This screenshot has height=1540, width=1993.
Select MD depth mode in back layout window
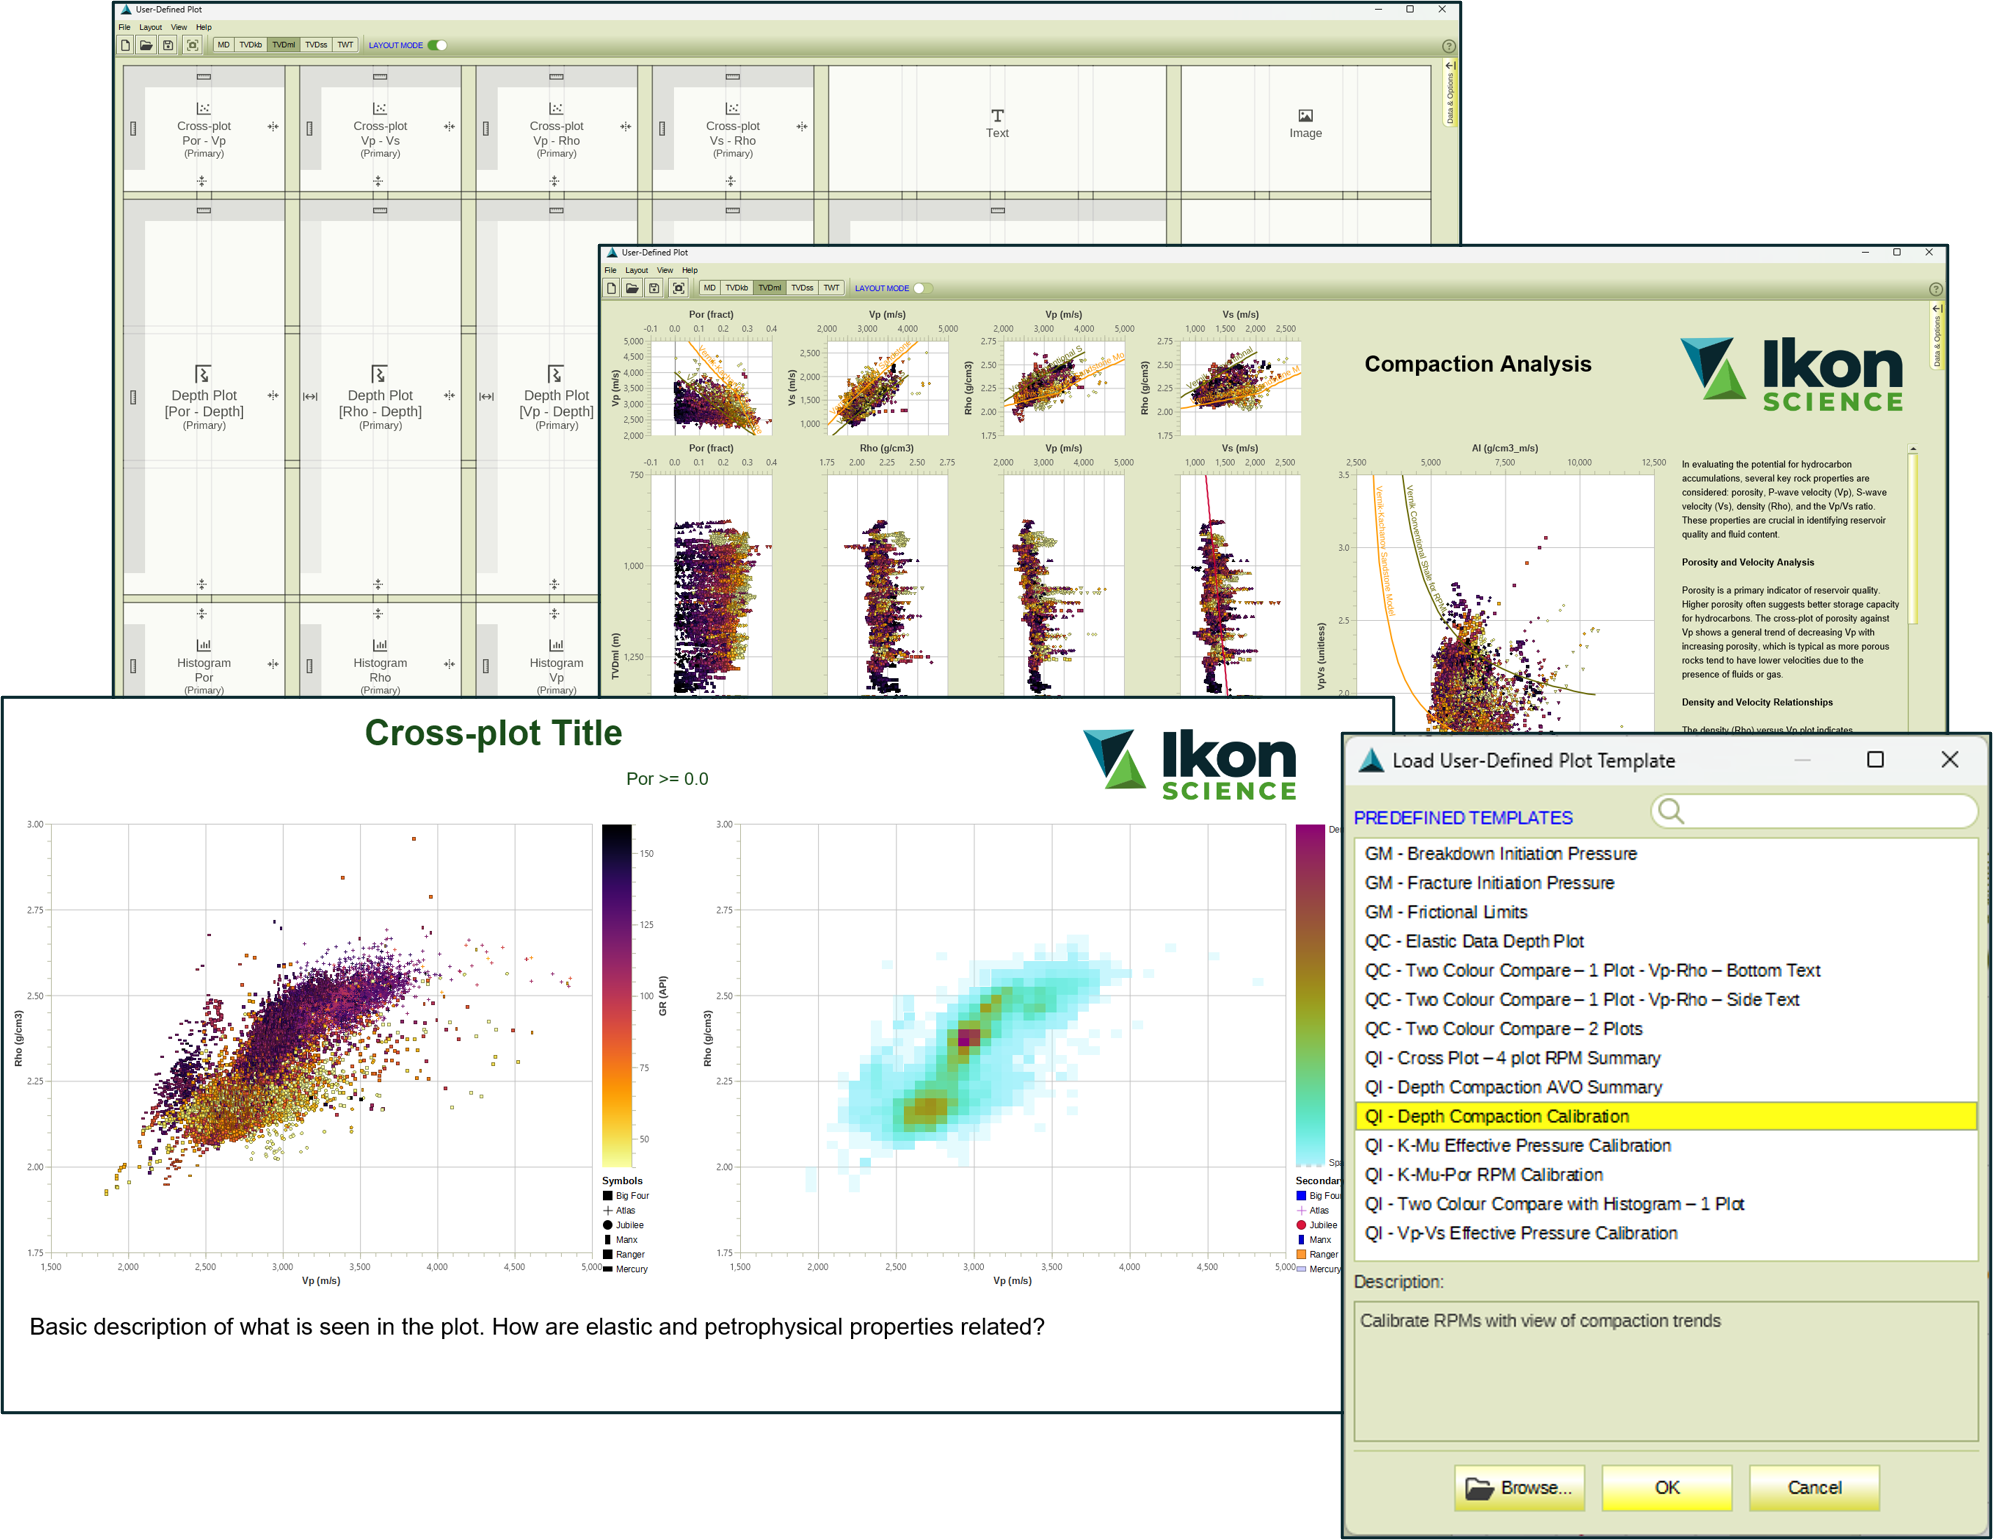point(223,45)
